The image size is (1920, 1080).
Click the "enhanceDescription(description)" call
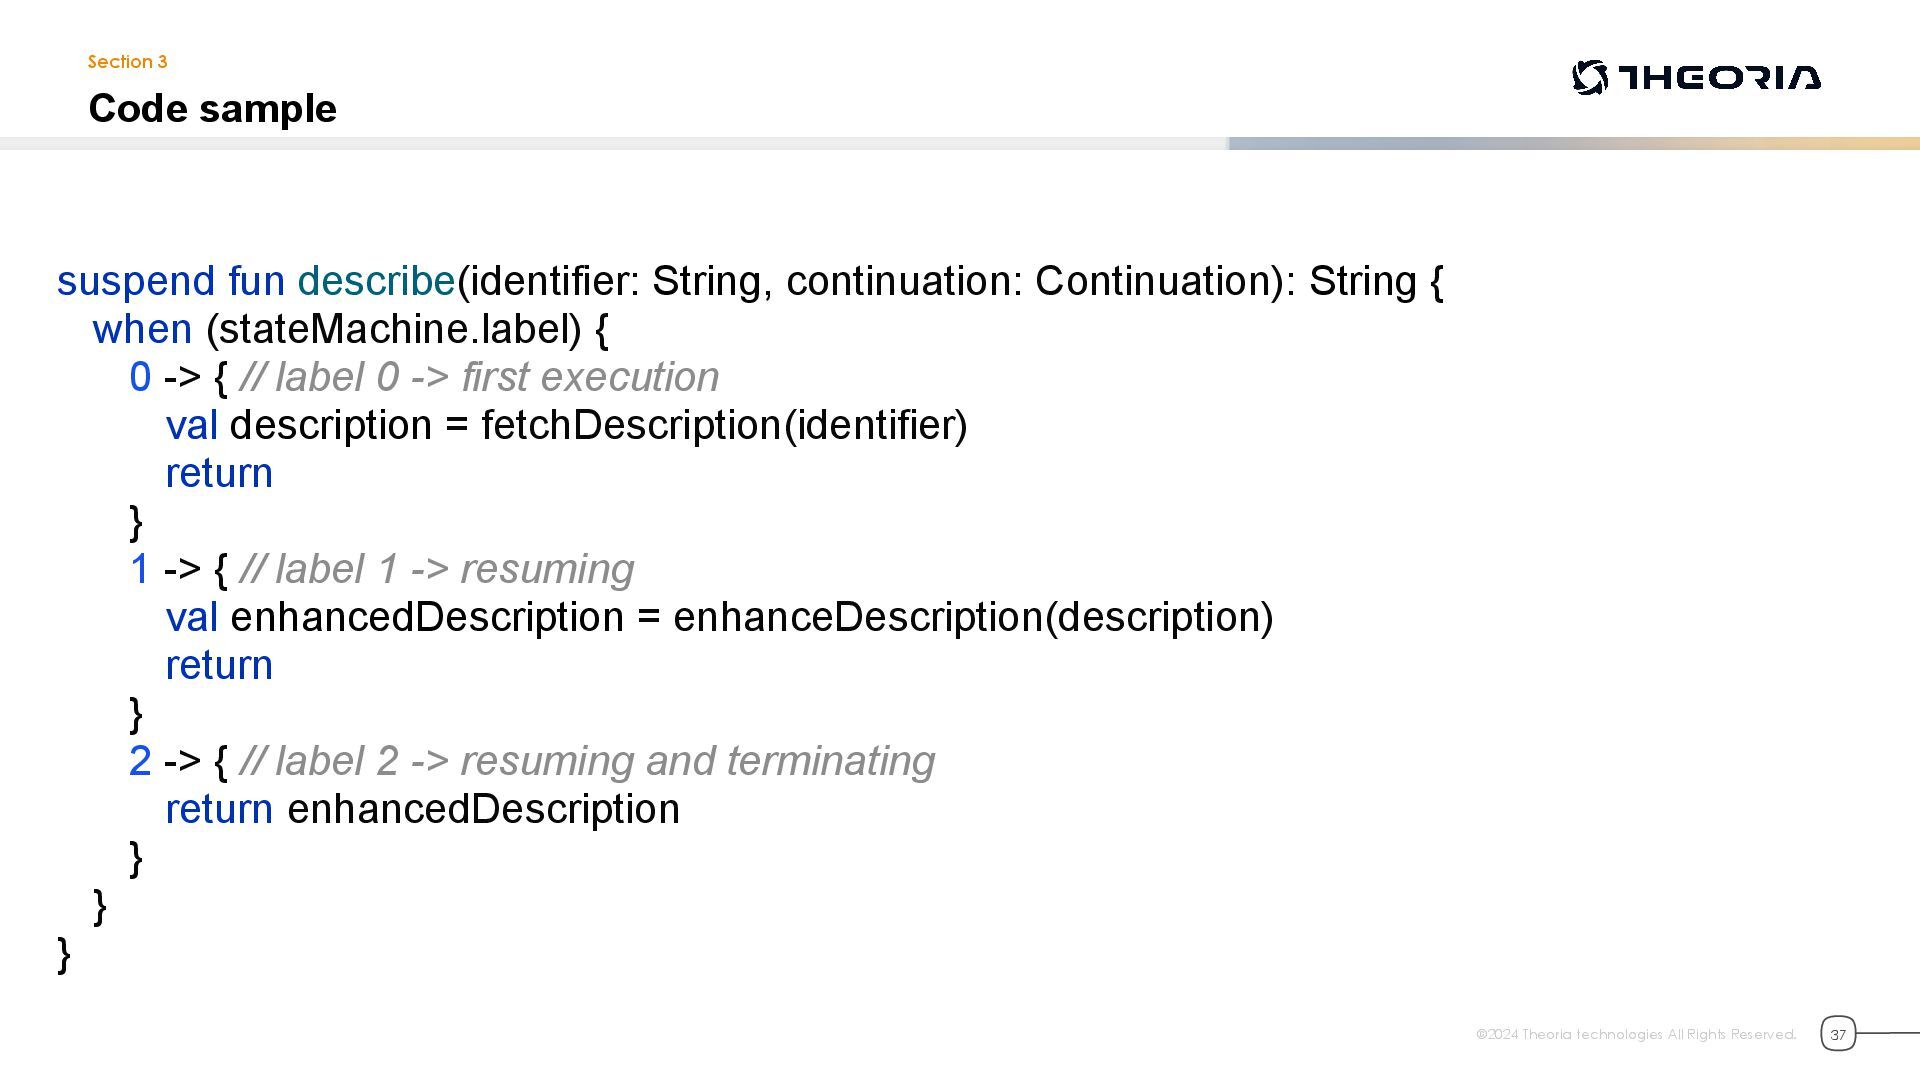(x=972, y=617)
